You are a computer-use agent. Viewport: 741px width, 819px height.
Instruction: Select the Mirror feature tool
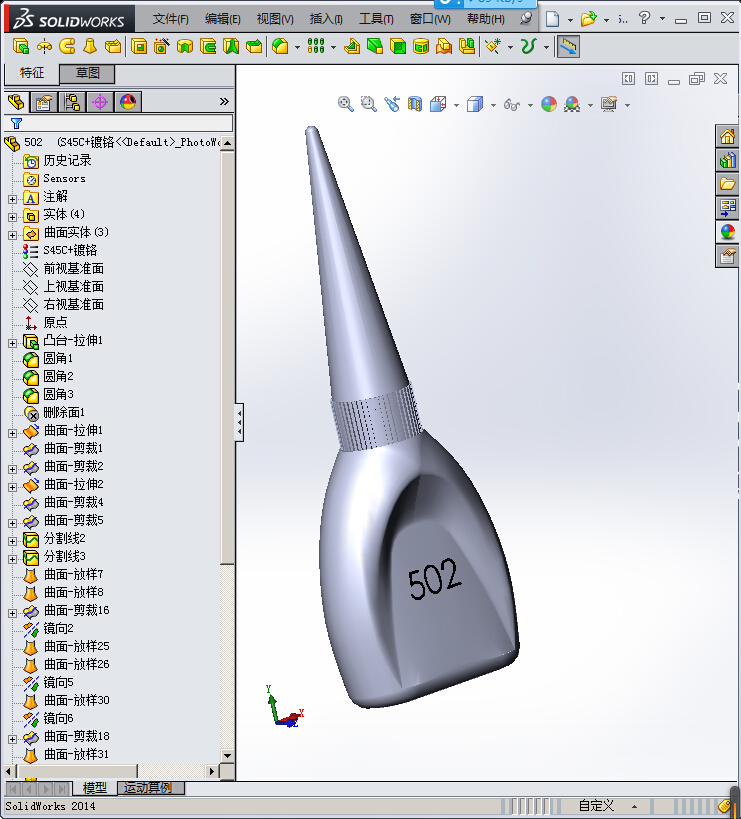pyautogui.click(x=467, y=46)
